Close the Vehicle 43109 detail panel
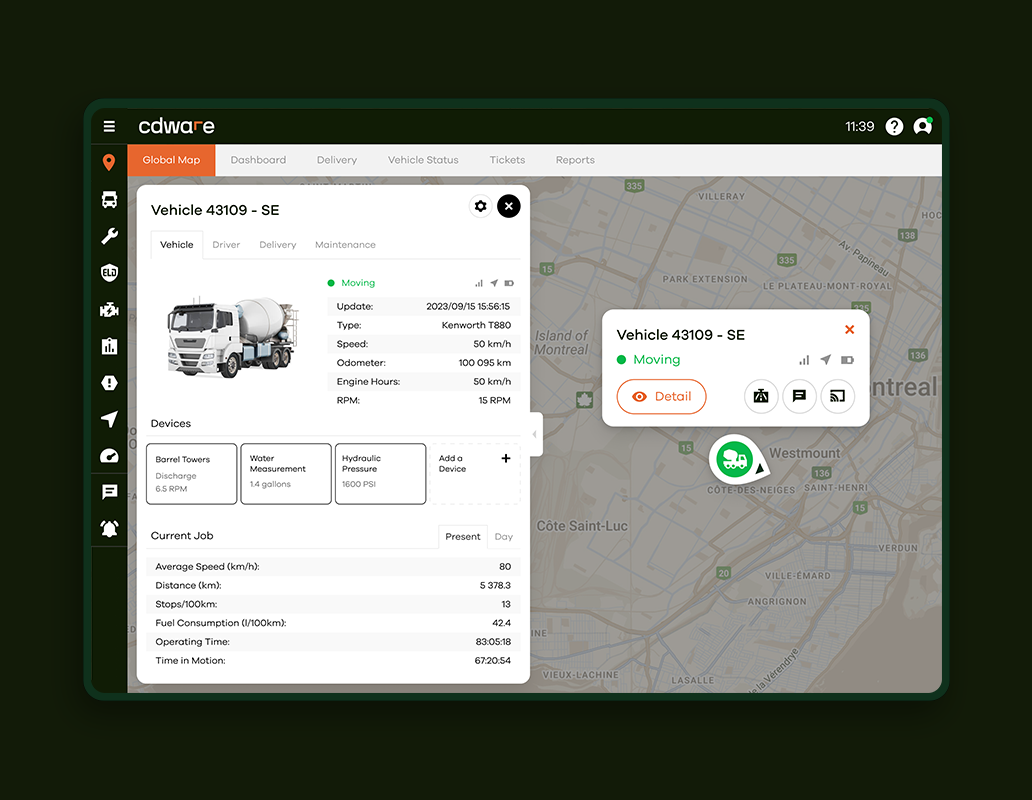 tap(509, 207)
